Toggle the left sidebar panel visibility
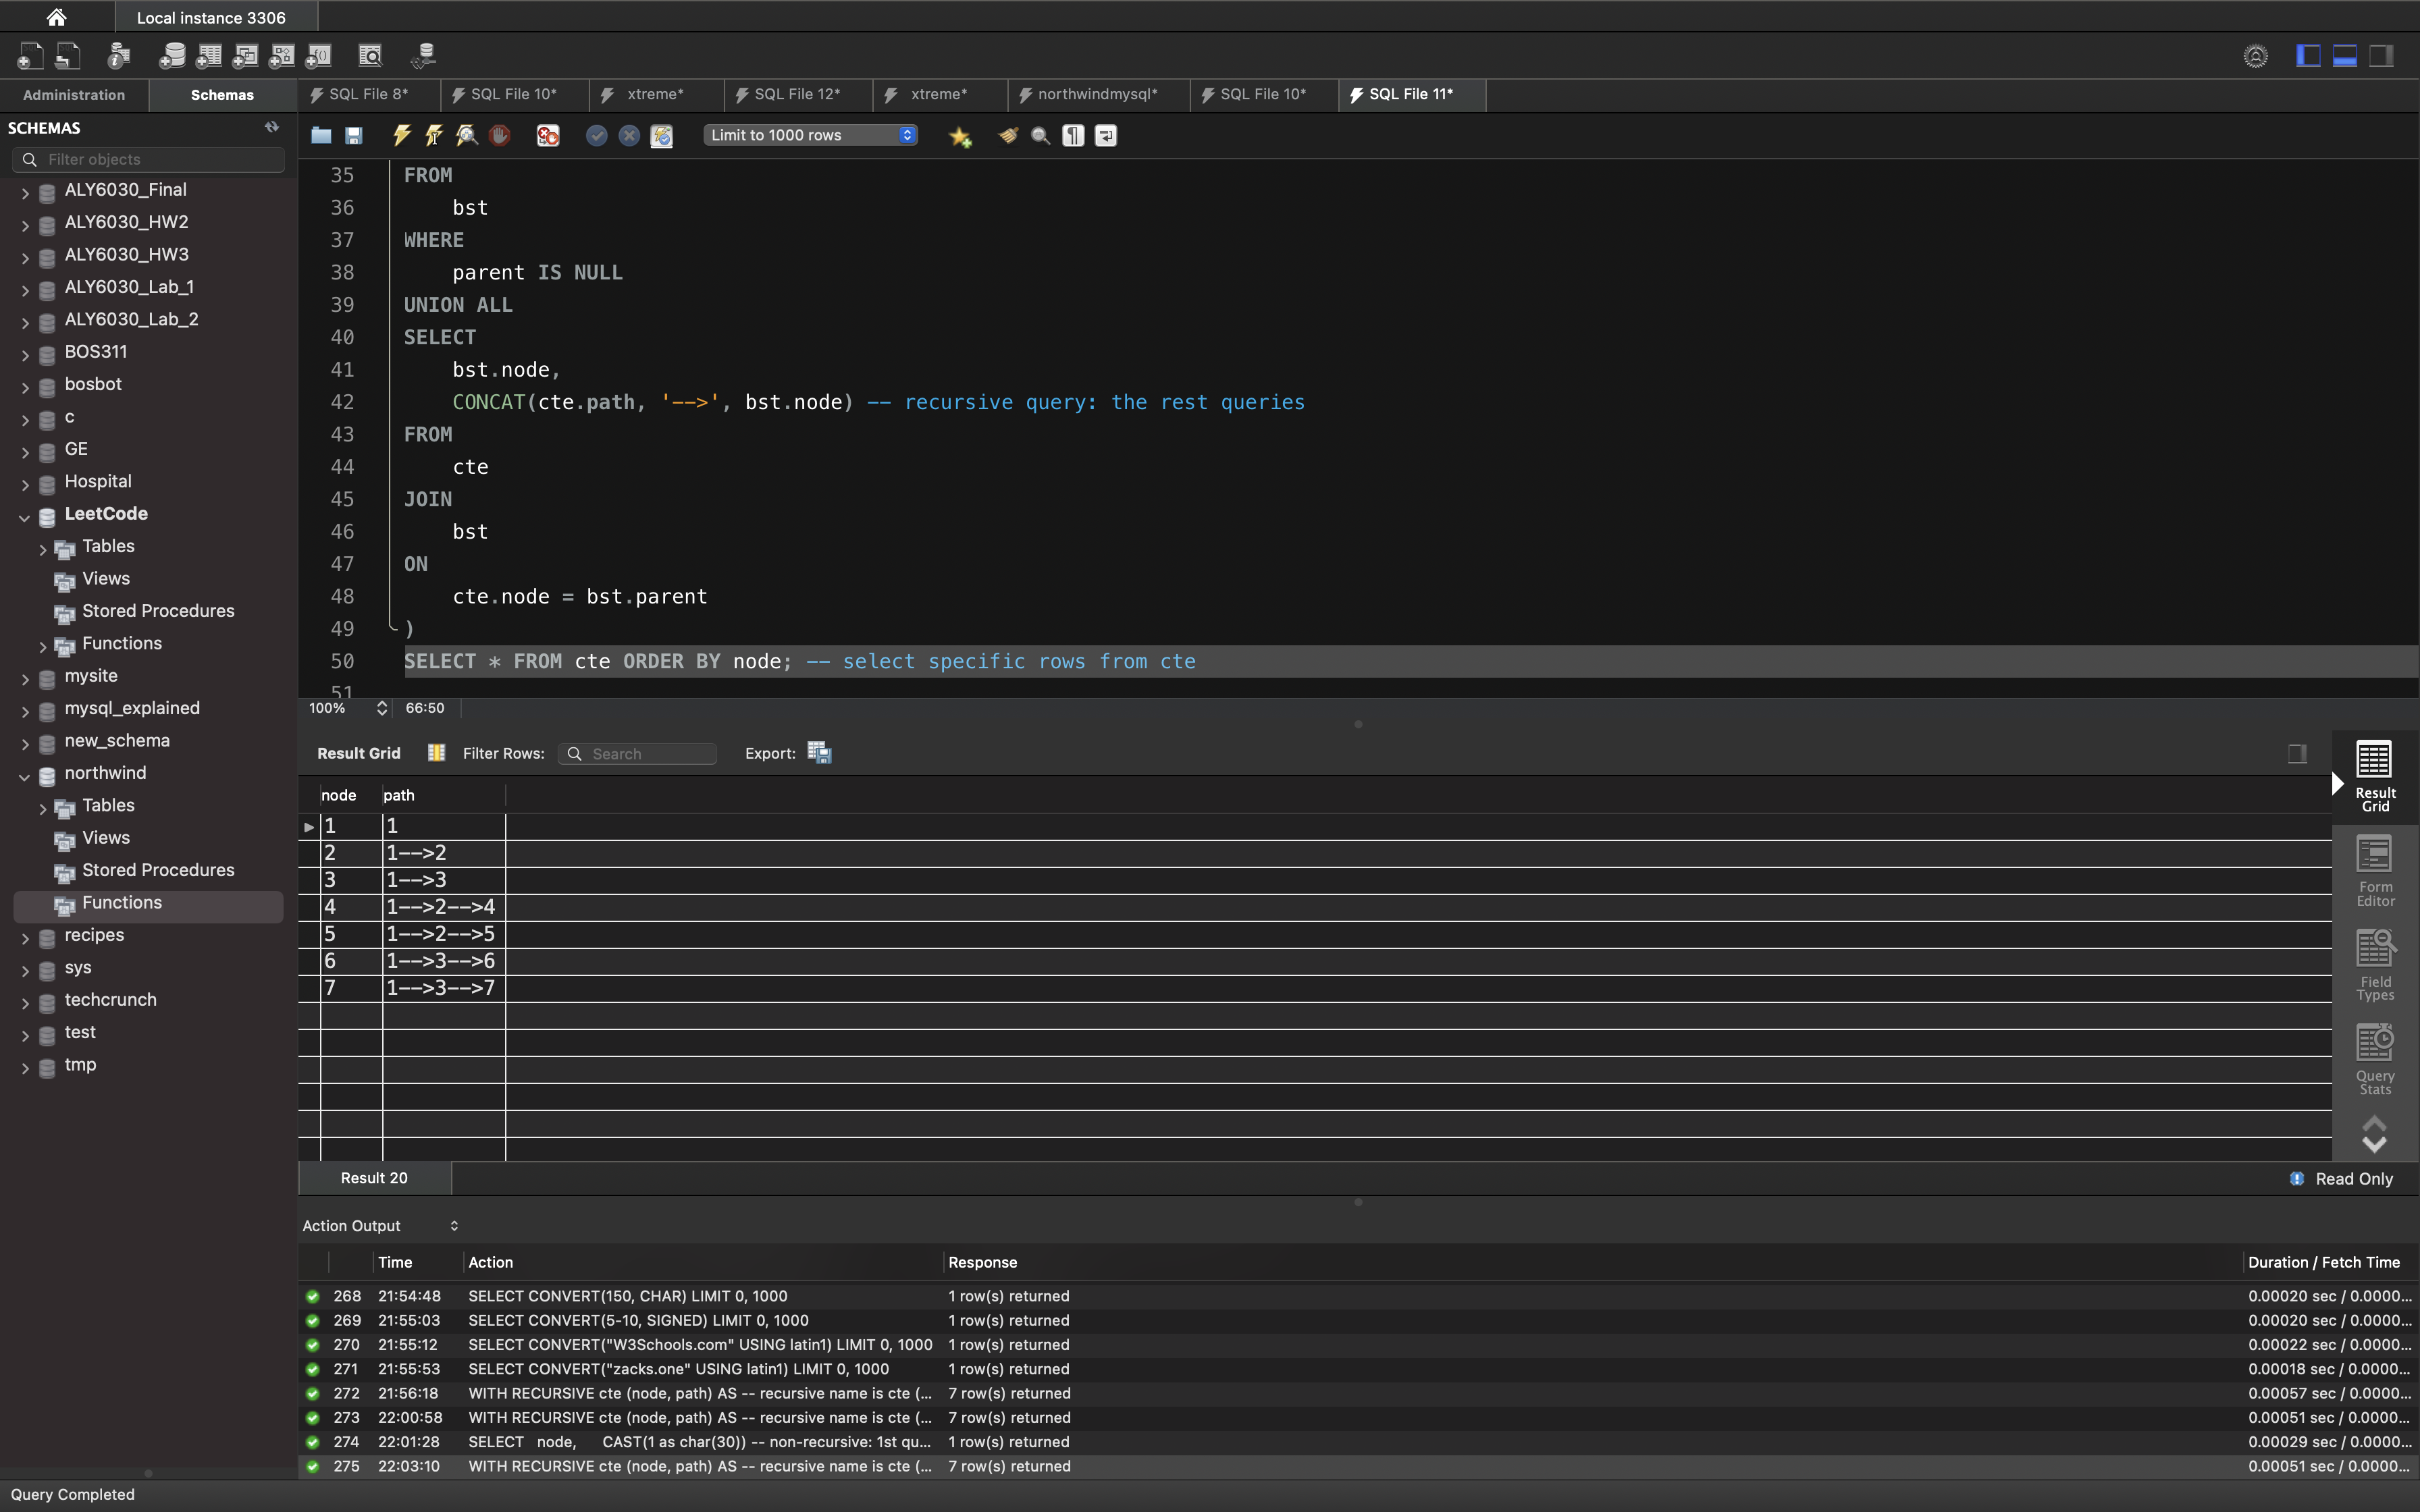Screen dimensions: 2420x1512 [x=2308, y=56]
